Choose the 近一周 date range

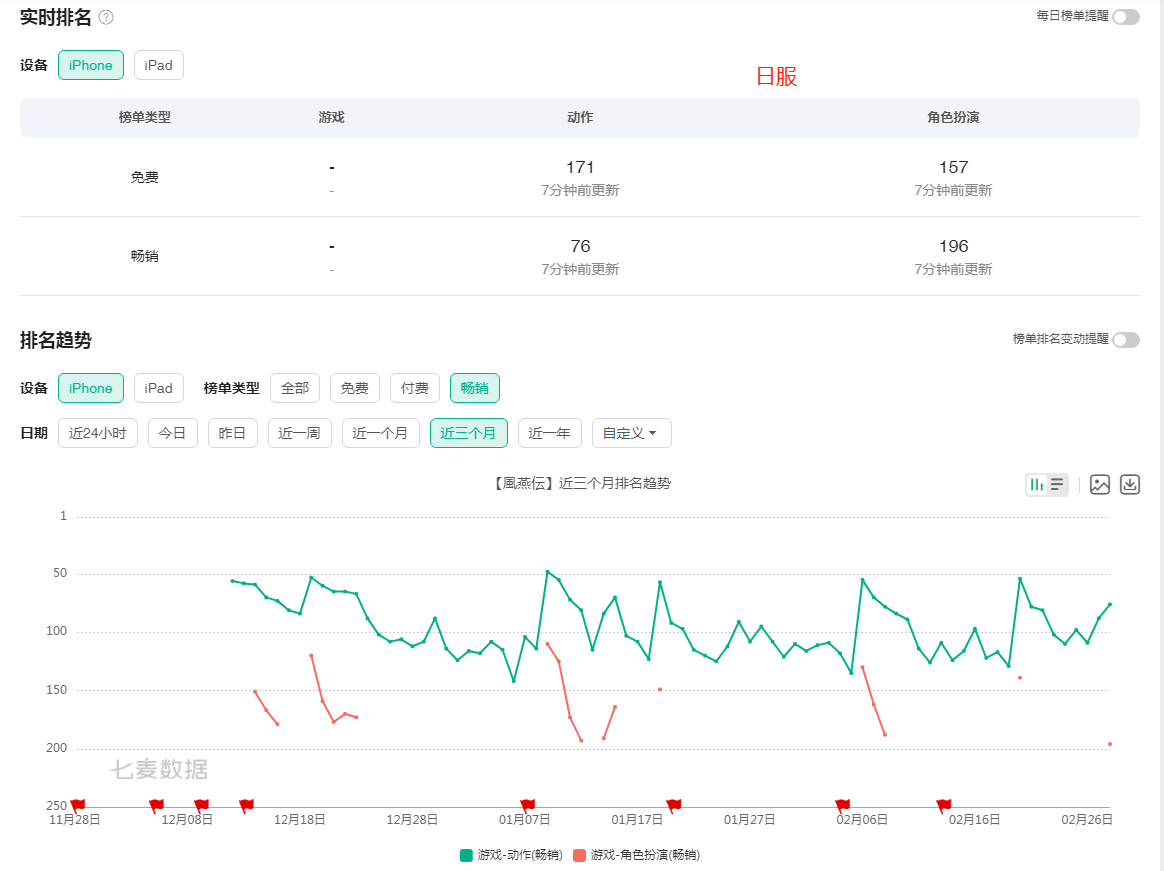tap(299, 433)
